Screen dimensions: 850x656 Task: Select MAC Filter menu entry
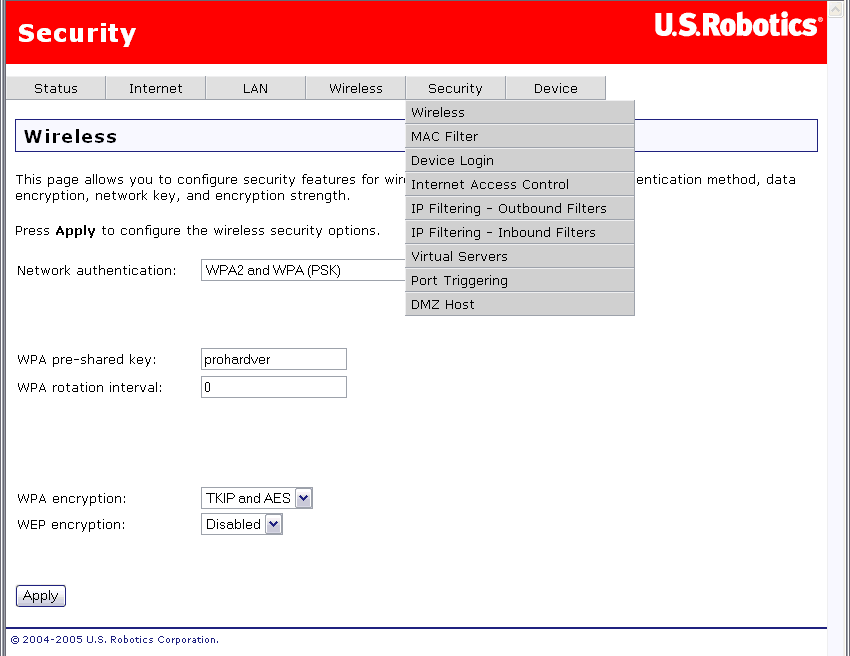(x=520, y=136)
